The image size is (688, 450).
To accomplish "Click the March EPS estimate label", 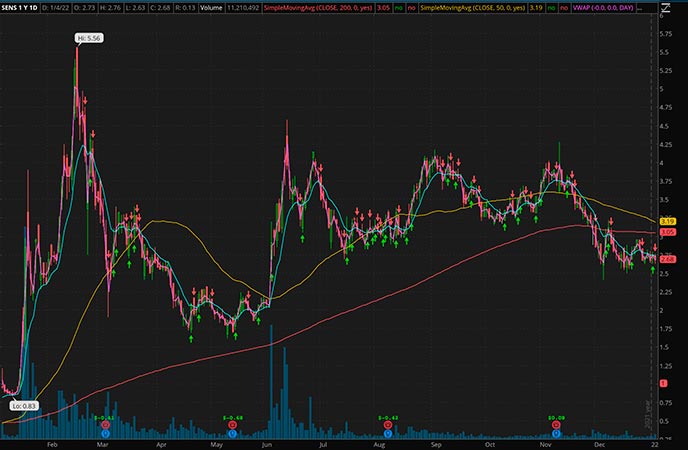I will [x=104, y=418].
